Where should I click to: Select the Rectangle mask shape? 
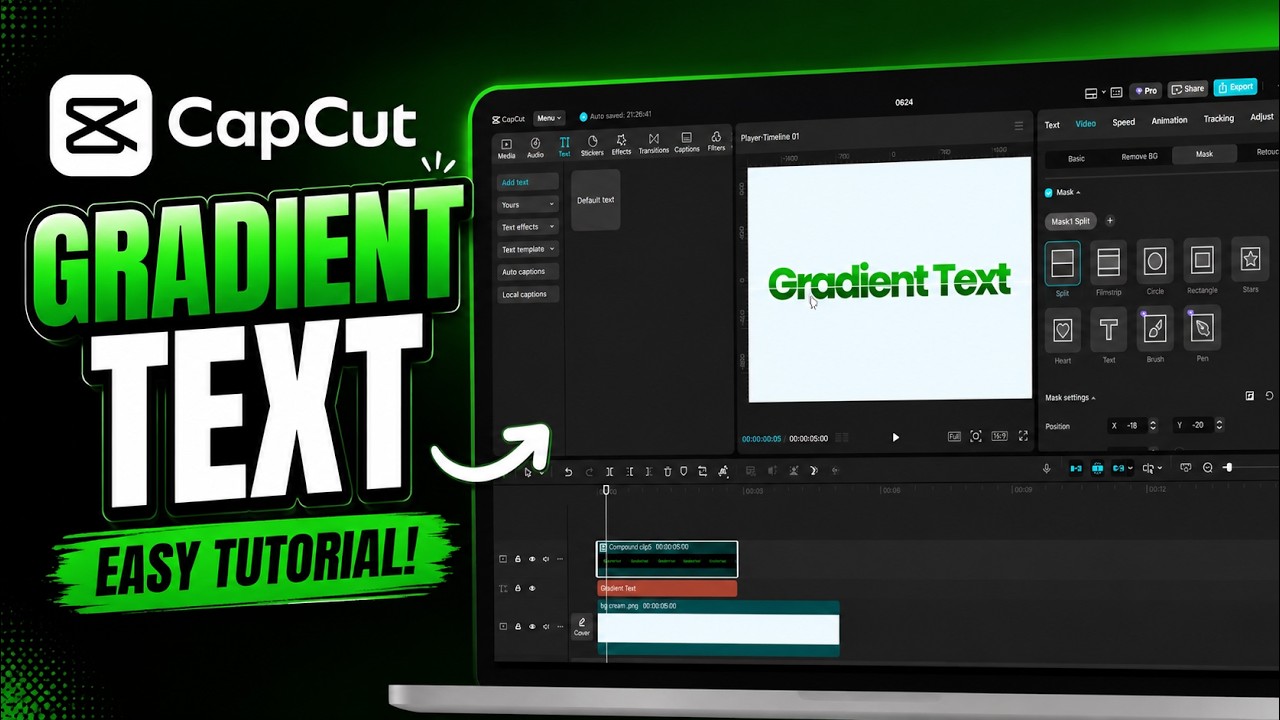[1202, 261]
